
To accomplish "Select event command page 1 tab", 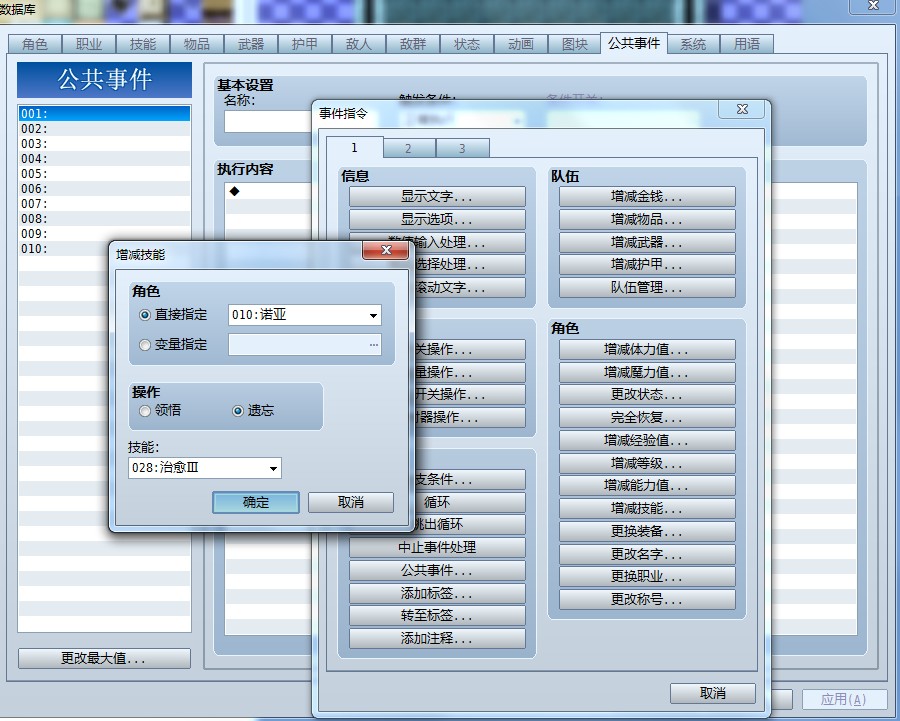I will [x=355, y=148].
